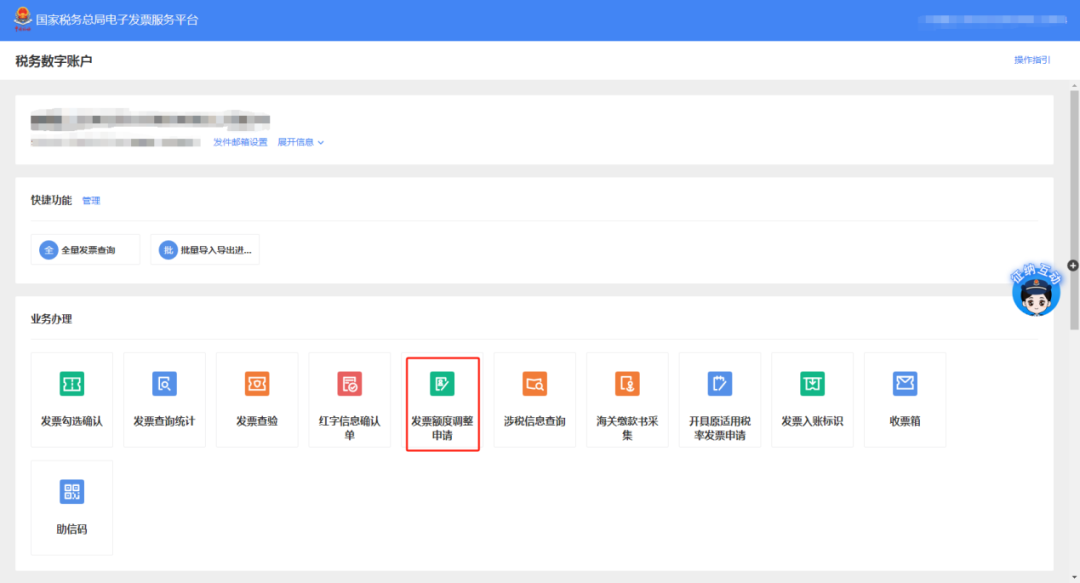Screen dimensions: 1080x583
Task: Select 发票额度调整申请 icon
Action: [442, 384]
